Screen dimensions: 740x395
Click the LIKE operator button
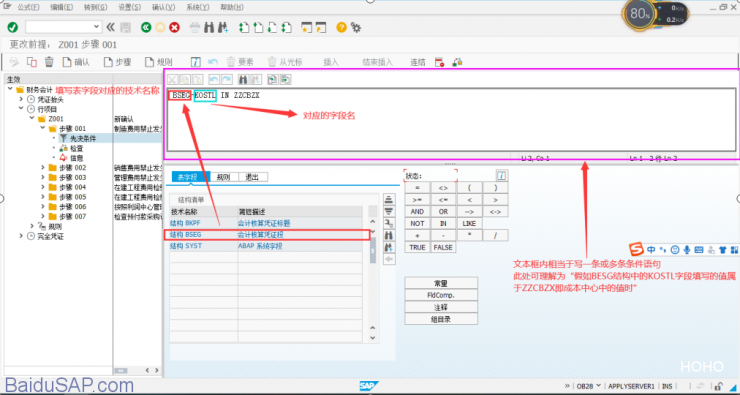click(x=469, y=223)
